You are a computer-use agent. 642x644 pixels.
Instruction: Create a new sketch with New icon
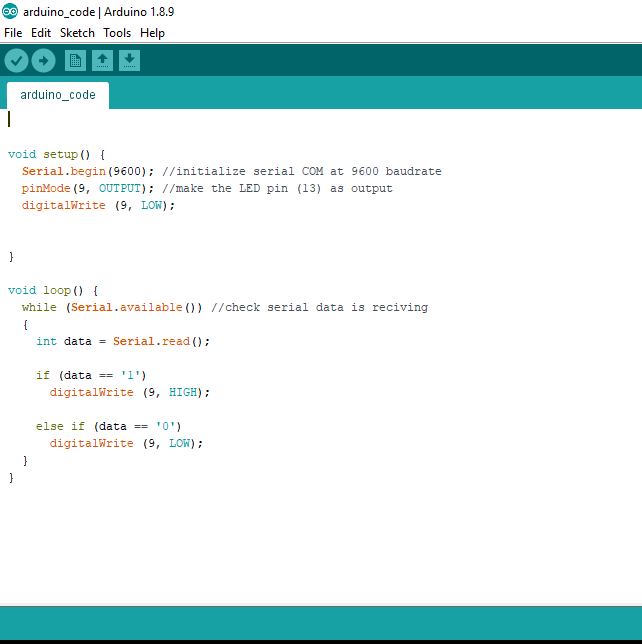(x=75, y=61)
